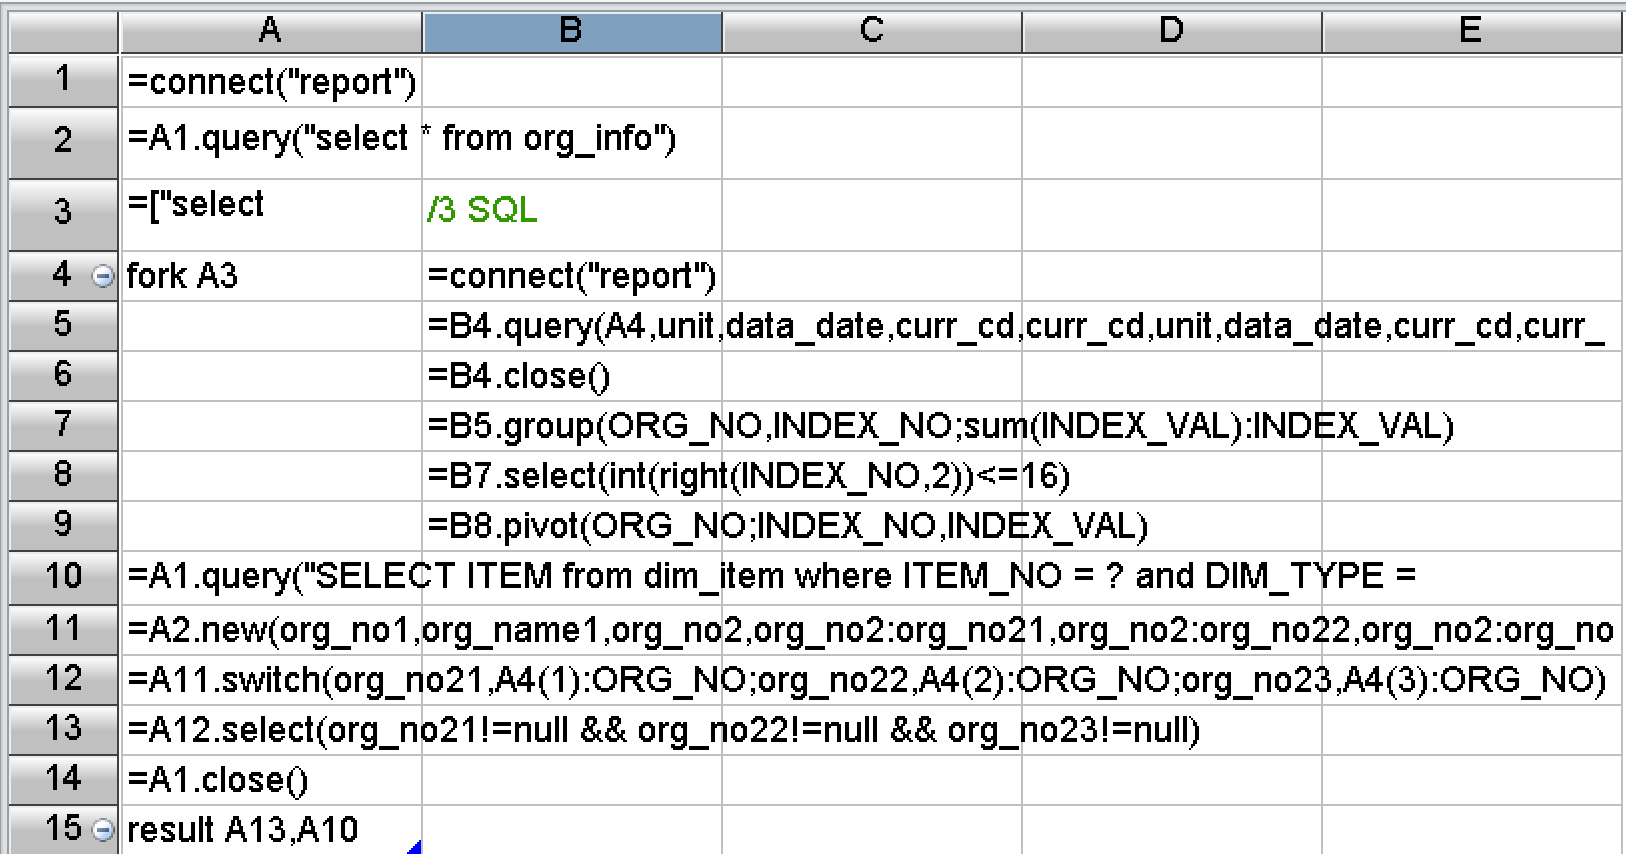Select column E header
The width and height of the screenshot is (1626, 854).
point(1472,32)
